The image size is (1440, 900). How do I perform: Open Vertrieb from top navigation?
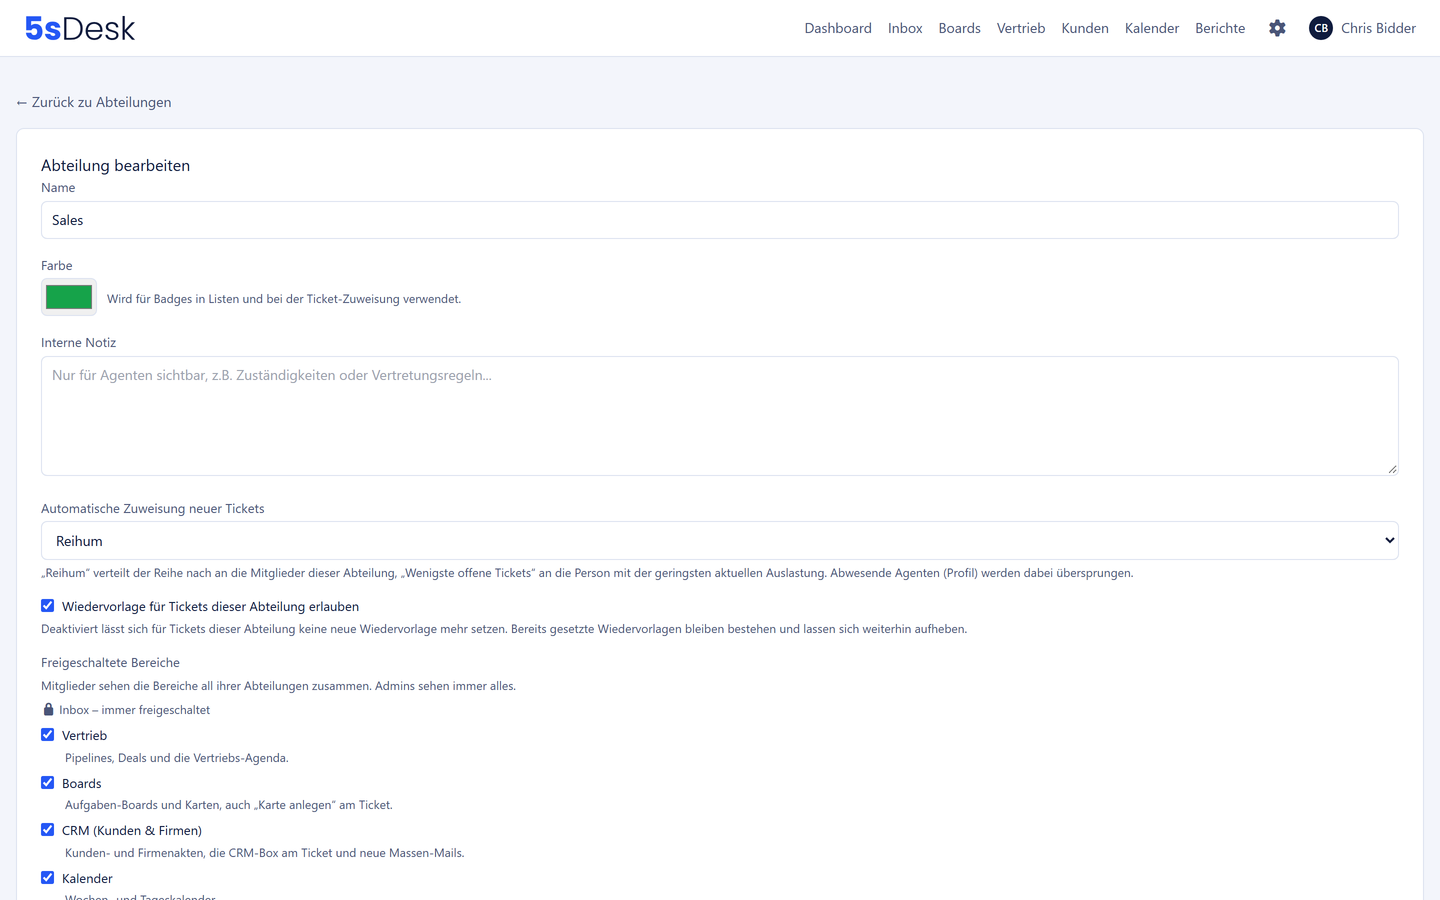1021,28
